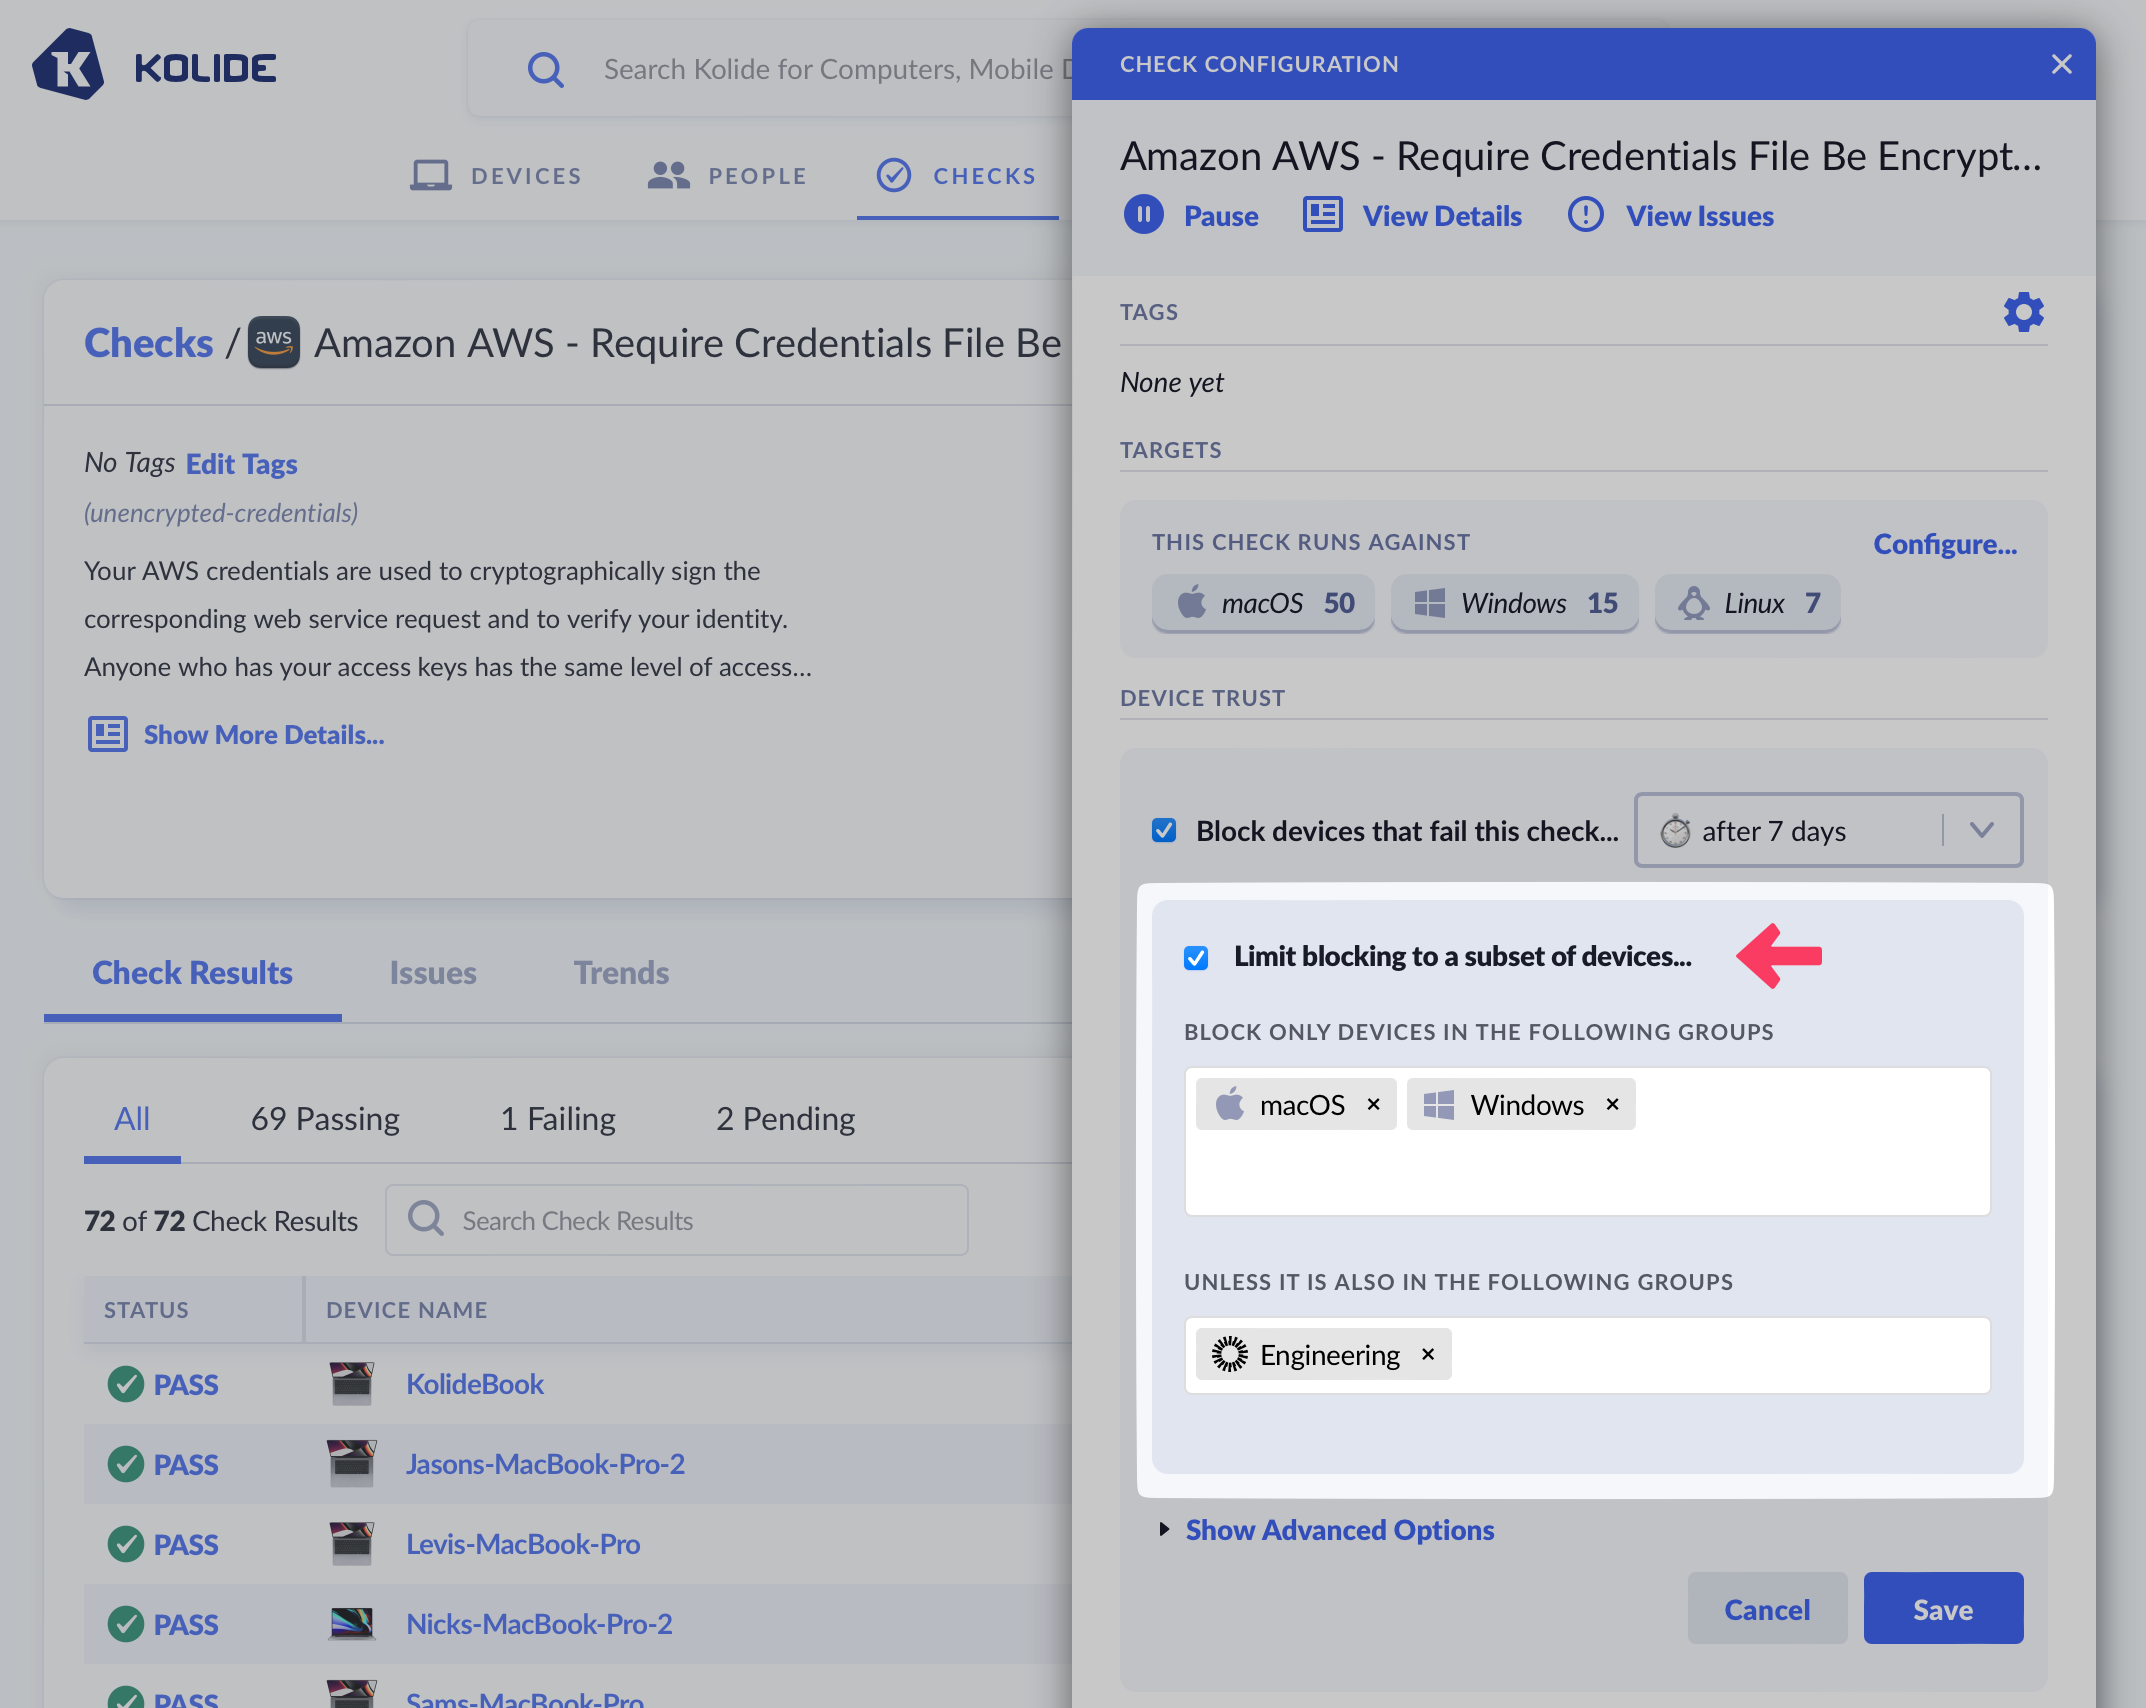Click the search magnifier icon in header
Viewport: 2146px width, 1708px height.
[545, 69]
